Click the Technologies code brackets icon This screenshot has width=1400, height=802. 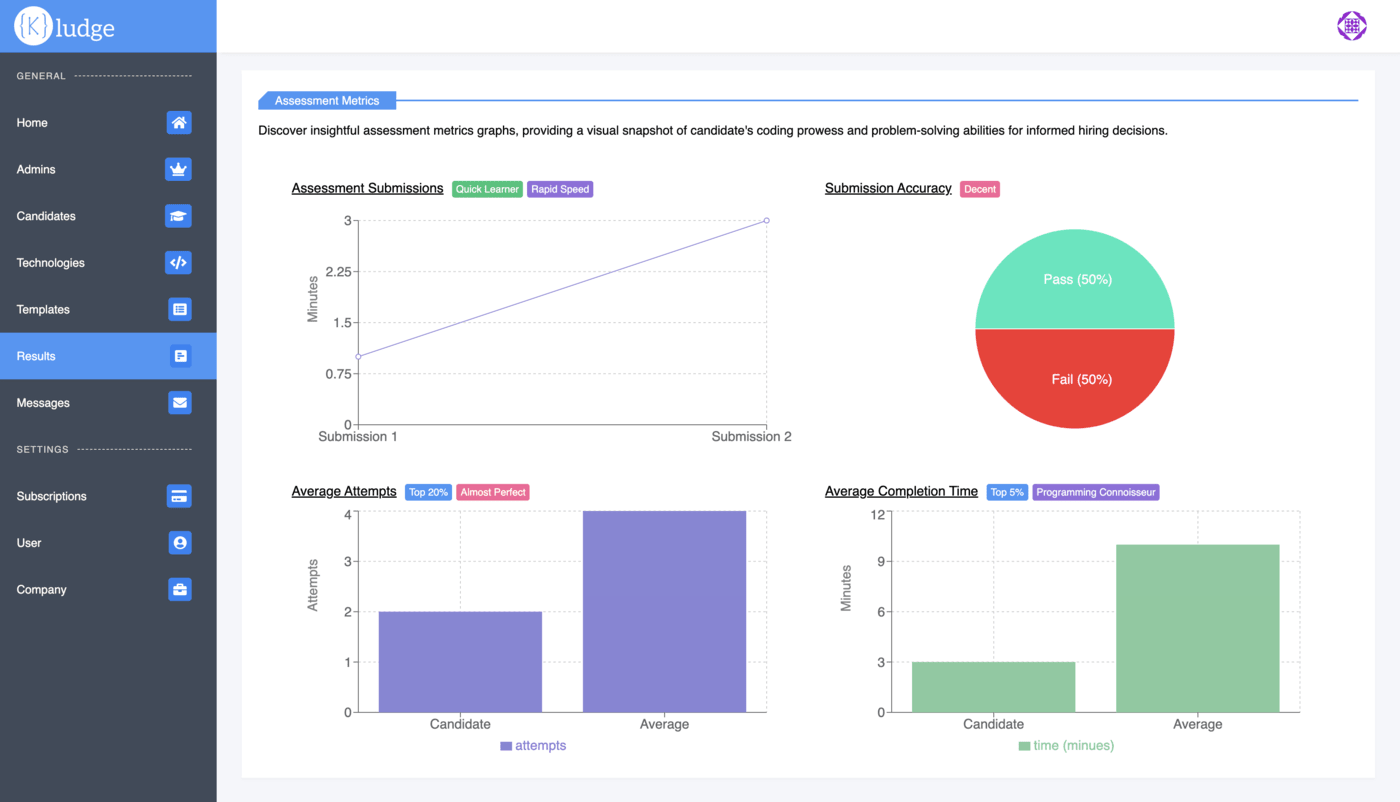pos(179,263)
